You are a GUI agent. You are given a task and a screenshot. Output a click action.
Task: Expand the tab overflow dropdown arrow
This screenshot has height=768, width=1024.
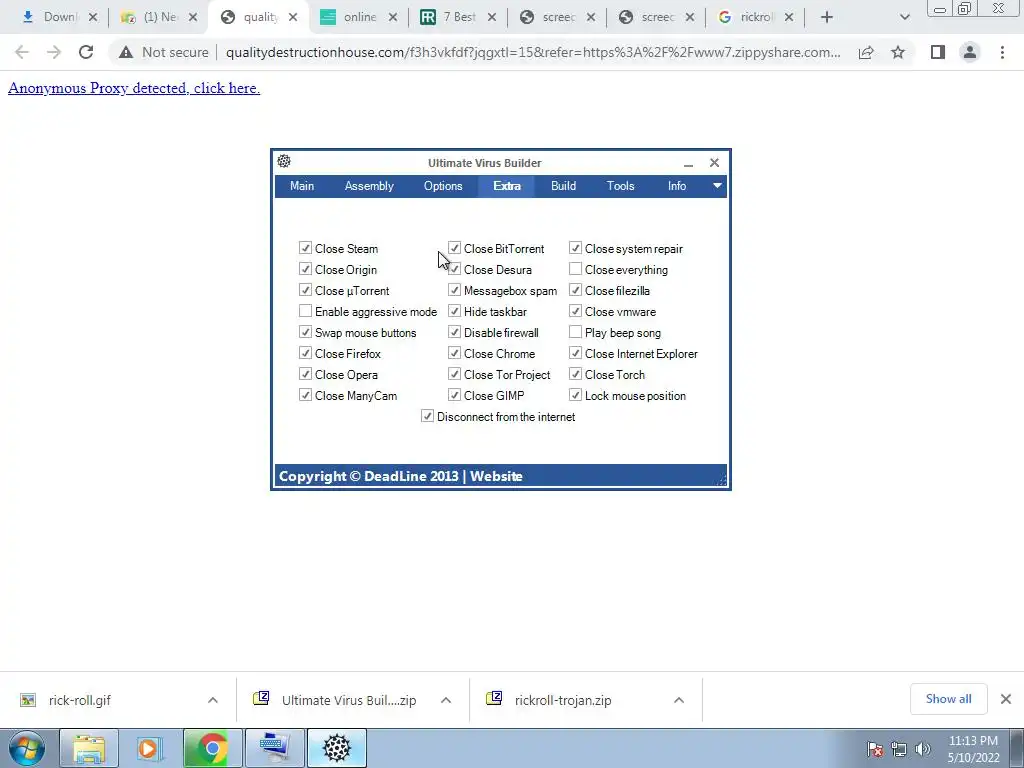[x=717, y=186]
